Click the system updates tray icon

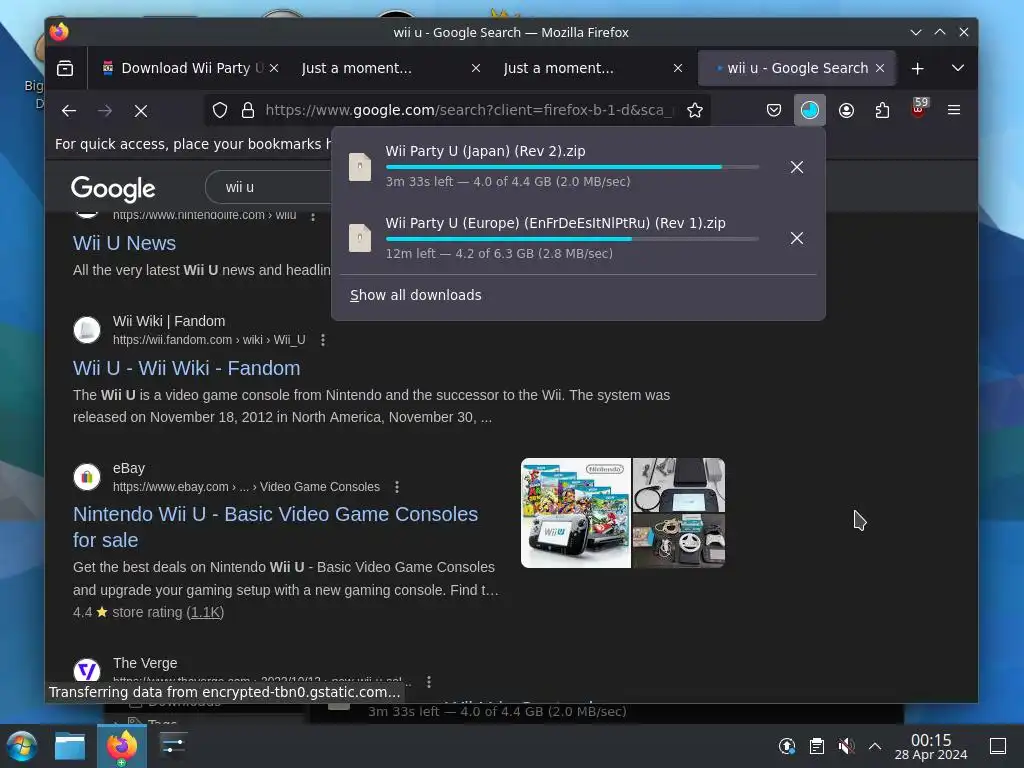click(787, 746)
